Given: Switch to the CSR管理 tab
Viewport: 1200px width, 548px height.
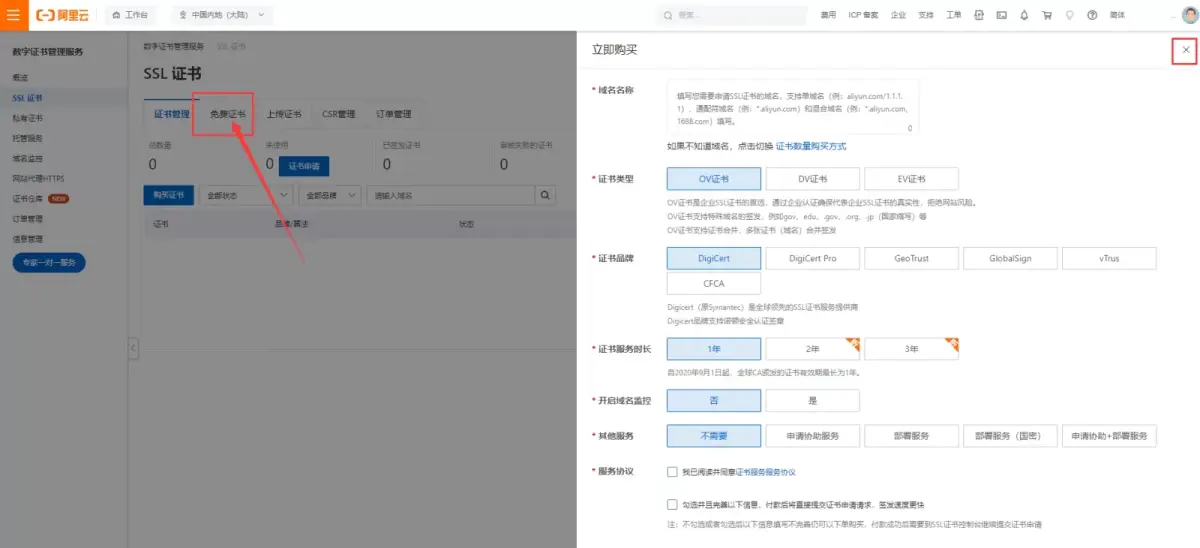Looking at the screenshot, I should pyautogui.click(x=338, y=114).
